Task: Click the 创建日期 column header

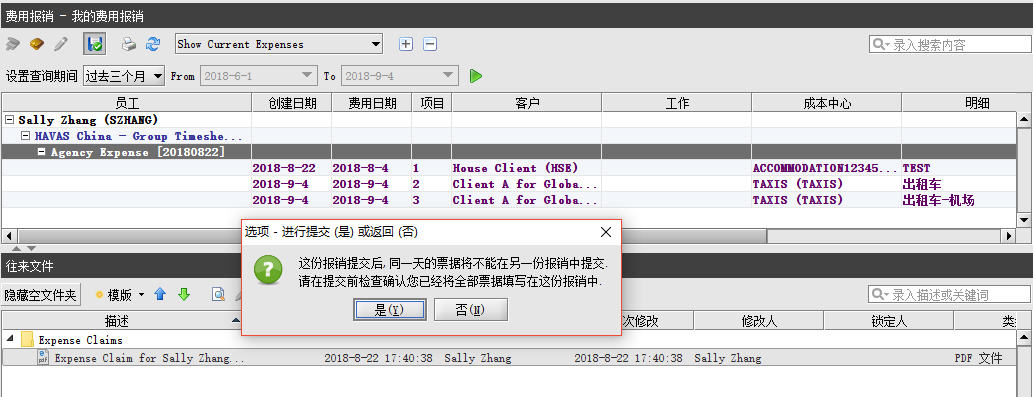Action: pos(291,103)
